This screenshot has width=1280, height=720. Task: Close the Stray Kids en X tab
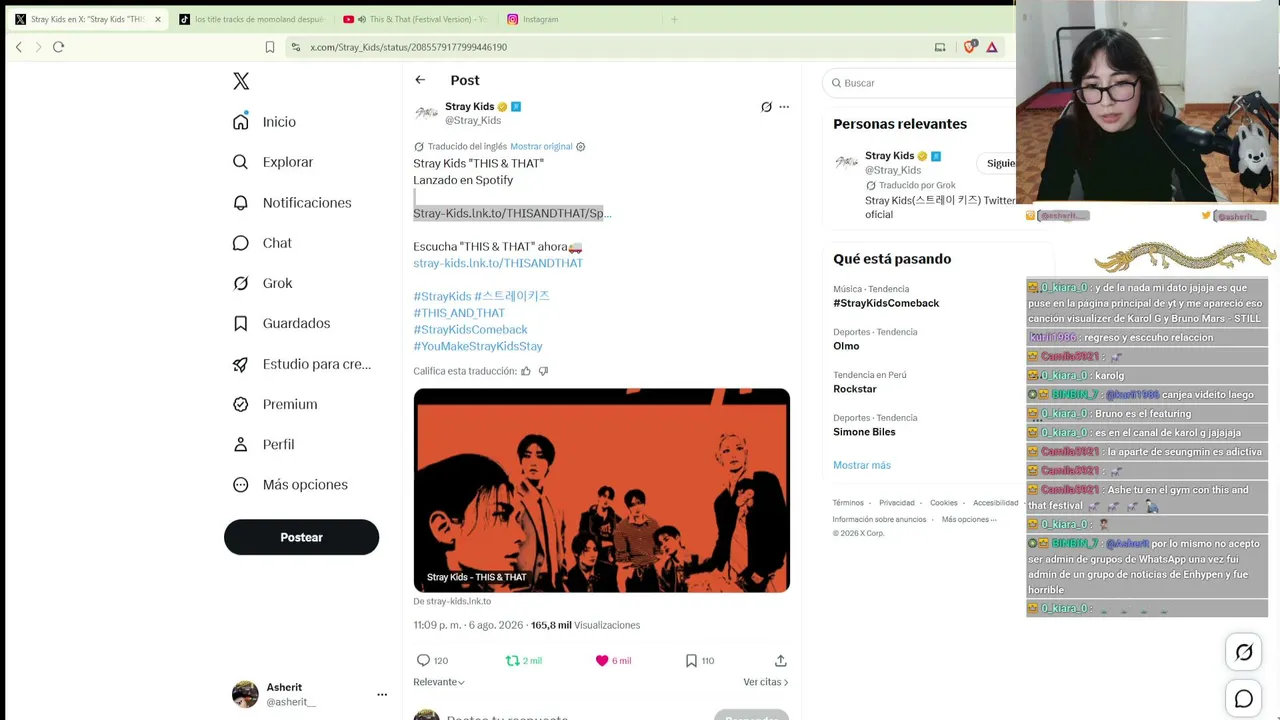[x=158, y=19]
